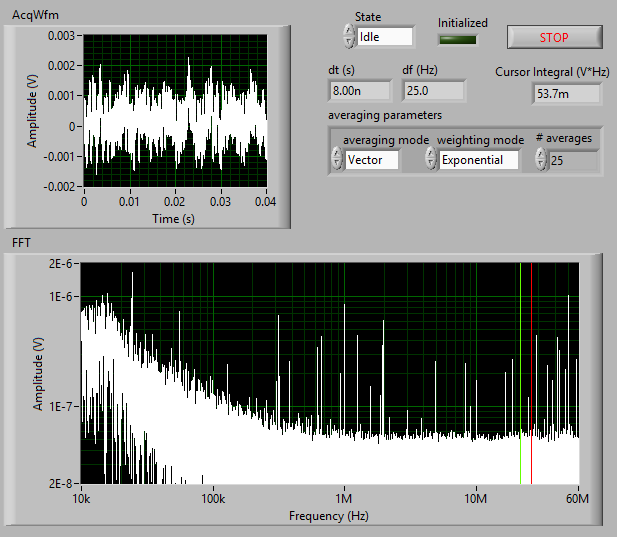This screenshot has width=617, height=537.
Task: Decrement the averaging mode with down arrow
Action: click(336, 165)
